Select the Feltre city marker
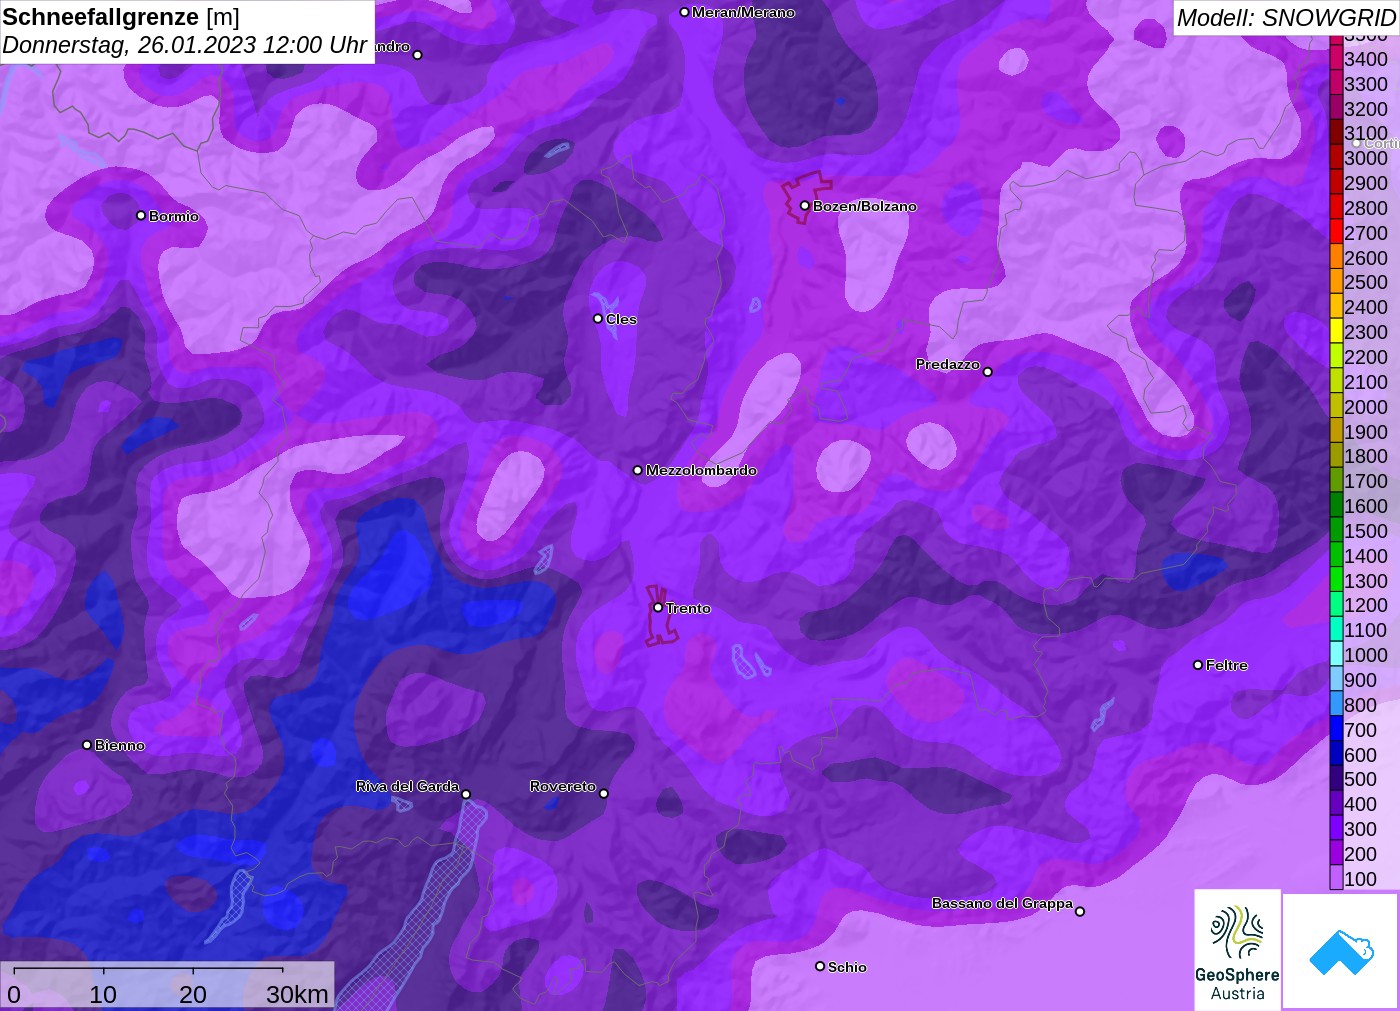The height and width of the screenshot is (1011, 1400). [1198, 665]
